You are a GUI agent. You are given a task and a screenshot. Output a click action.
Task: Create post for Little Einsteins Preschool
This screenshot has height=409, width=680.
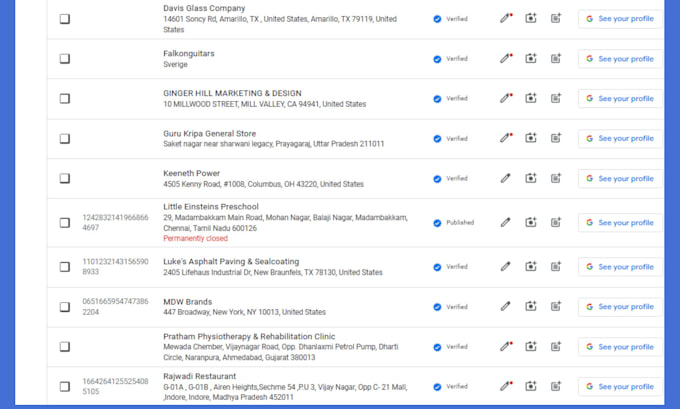point(556,222)
